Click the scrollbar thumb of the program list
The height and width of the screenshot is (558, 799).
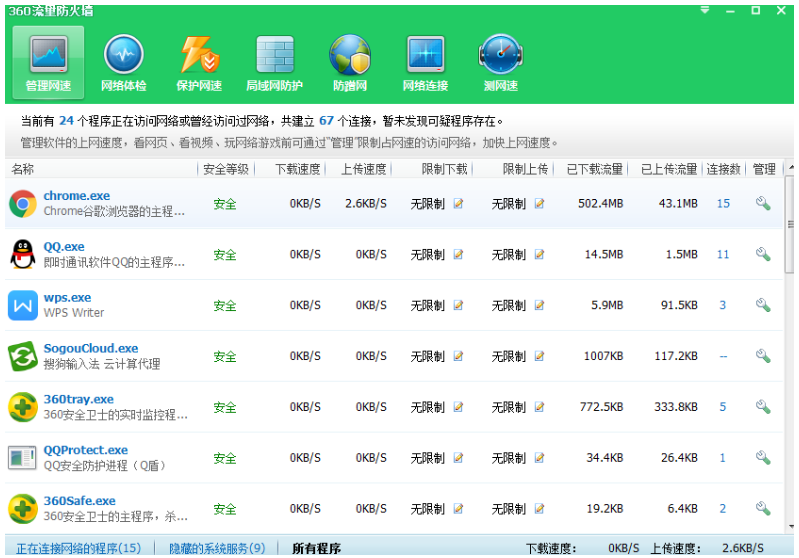click(x=790, y=225)
